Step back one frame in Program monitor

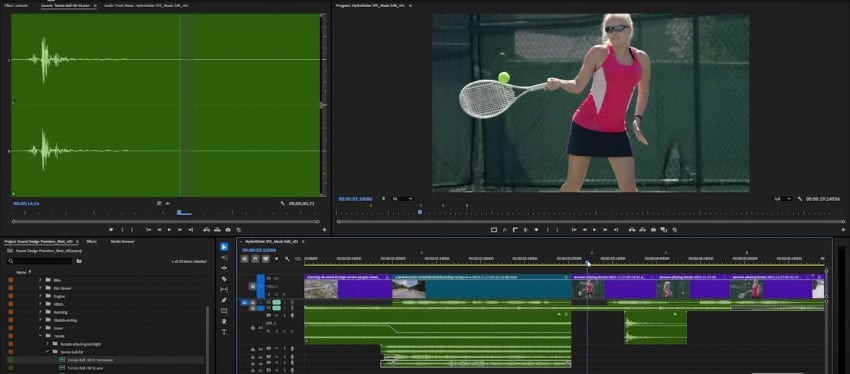click(584, 230)
